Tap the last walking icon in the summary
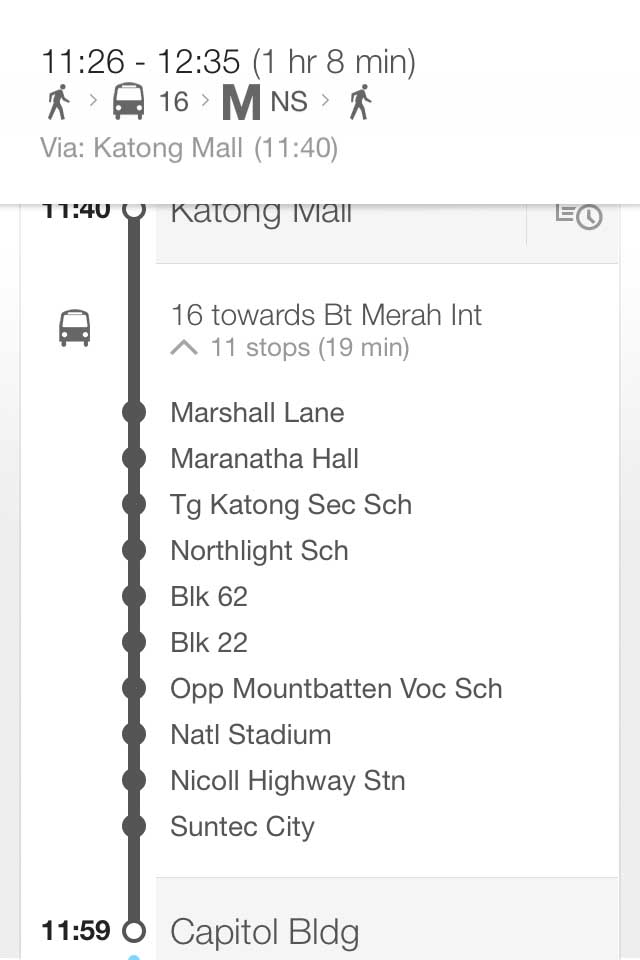The height and width of the screenshot is (960, 640). click(x=360, y=101)
